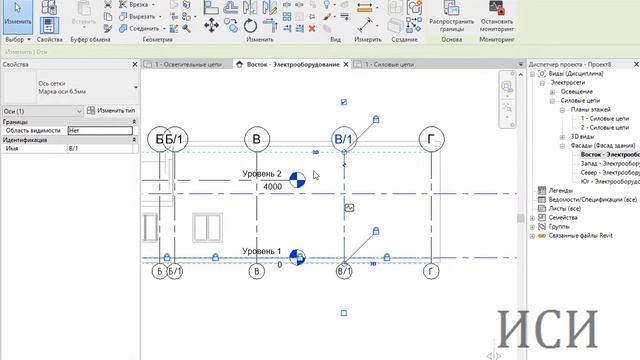Open the Оси (1) filter dropdown
The width and height of the screenshot is (640, 360).
pyautogui.click(x=43, y=111)
